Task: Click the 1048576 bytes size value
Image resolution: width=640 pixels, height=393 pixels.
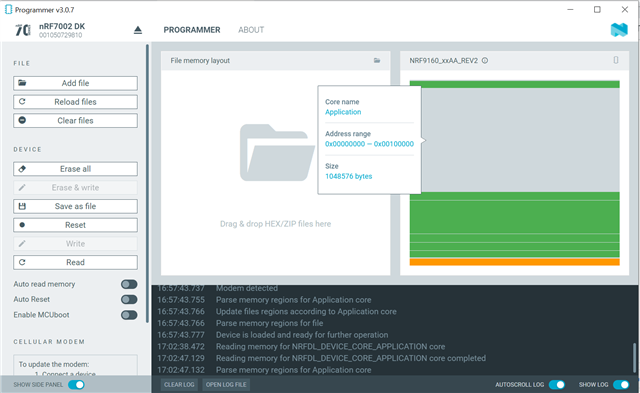Action: click(349, 176)
